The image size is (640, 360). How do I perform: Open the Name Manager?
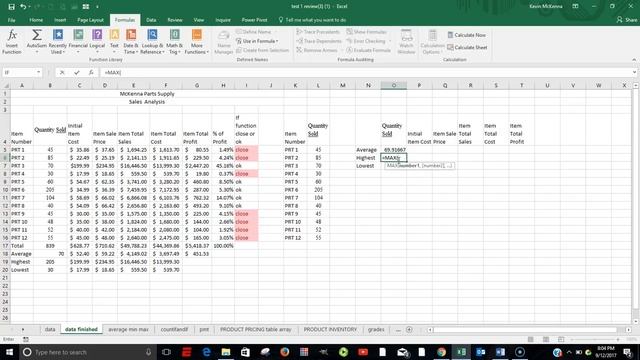point(224,42)
